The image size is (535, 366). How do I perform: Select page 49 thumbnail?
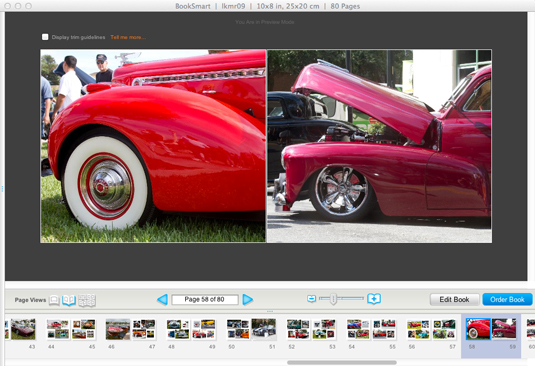click(204, 329)
